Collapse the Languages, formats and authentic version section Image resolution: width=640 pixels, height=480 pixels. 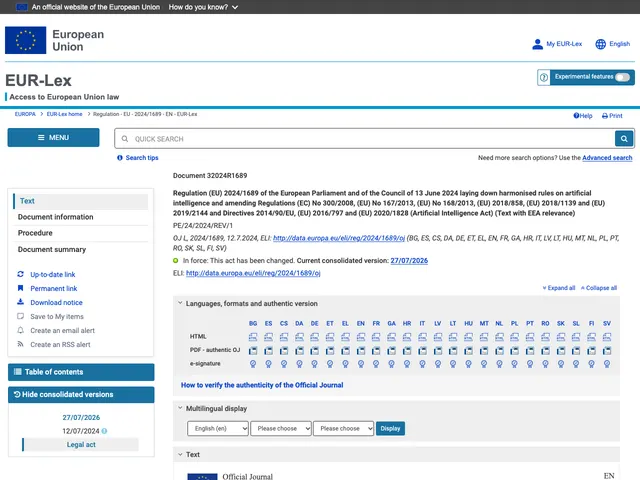click(180, 303)
